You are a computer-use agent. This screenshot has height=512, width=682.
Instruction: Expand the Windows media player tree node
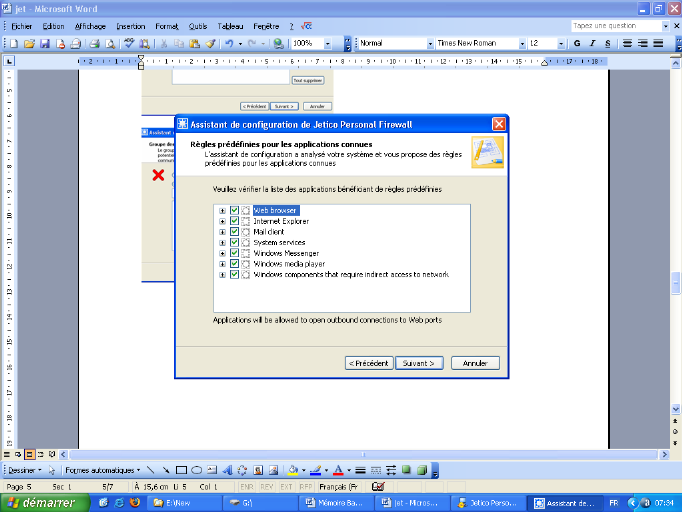tap(222, 264)
